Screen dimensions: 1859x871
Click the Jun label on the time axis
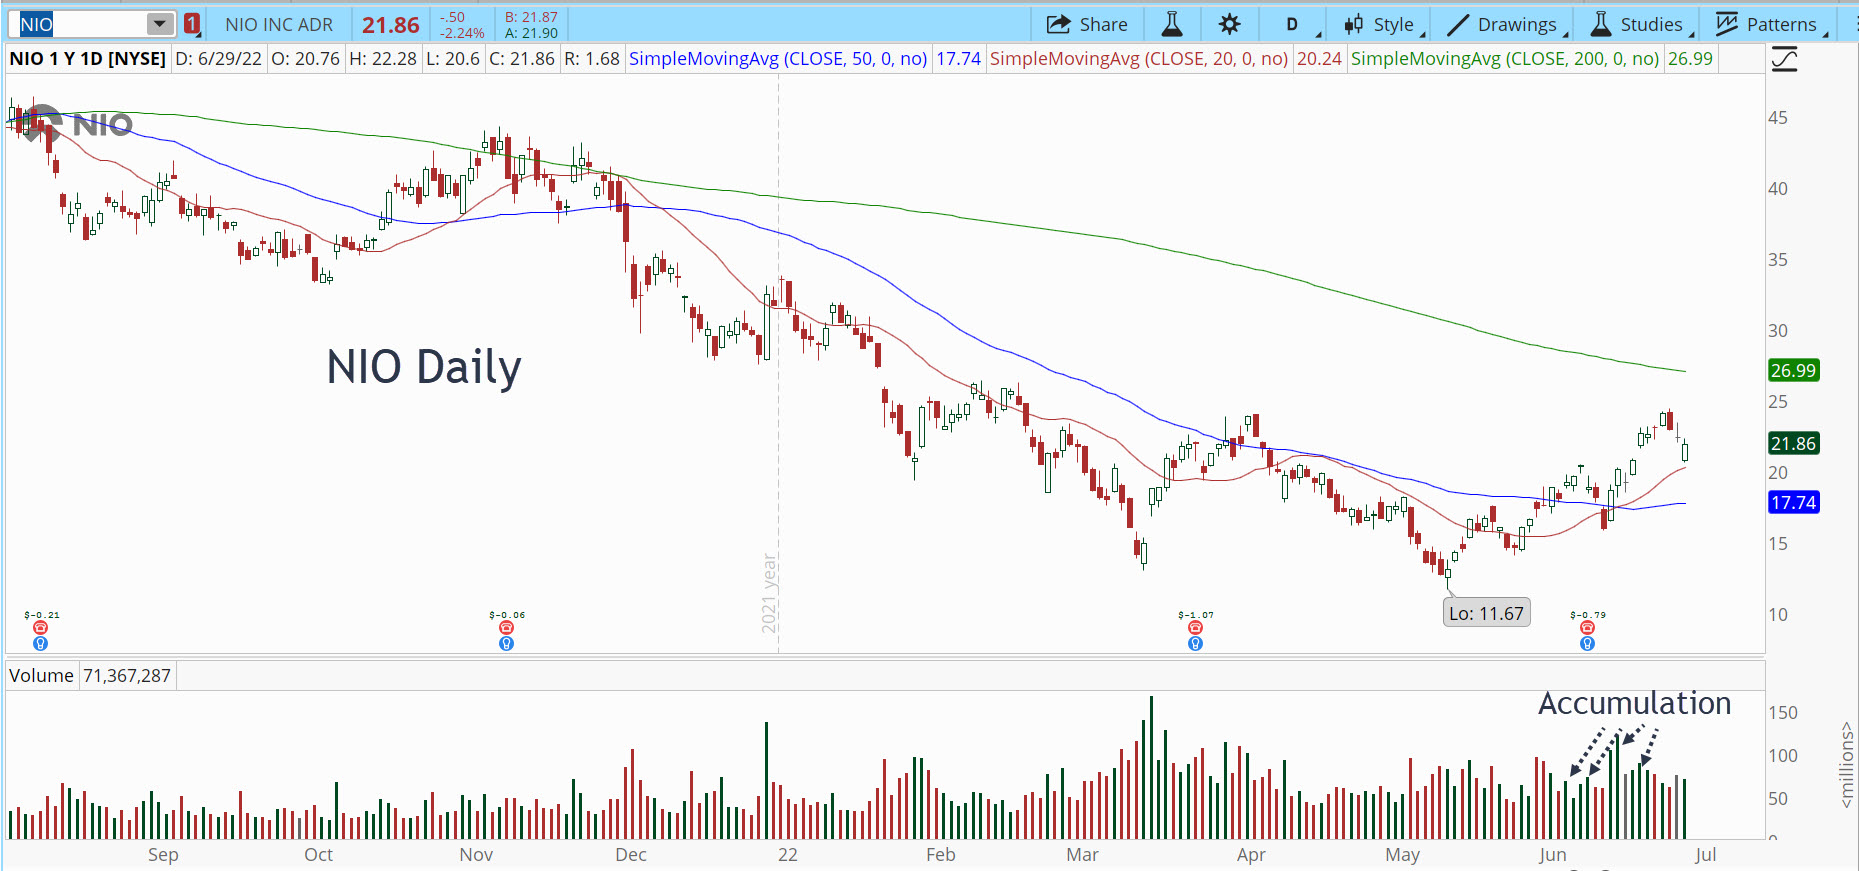[x=1552, y=855]
